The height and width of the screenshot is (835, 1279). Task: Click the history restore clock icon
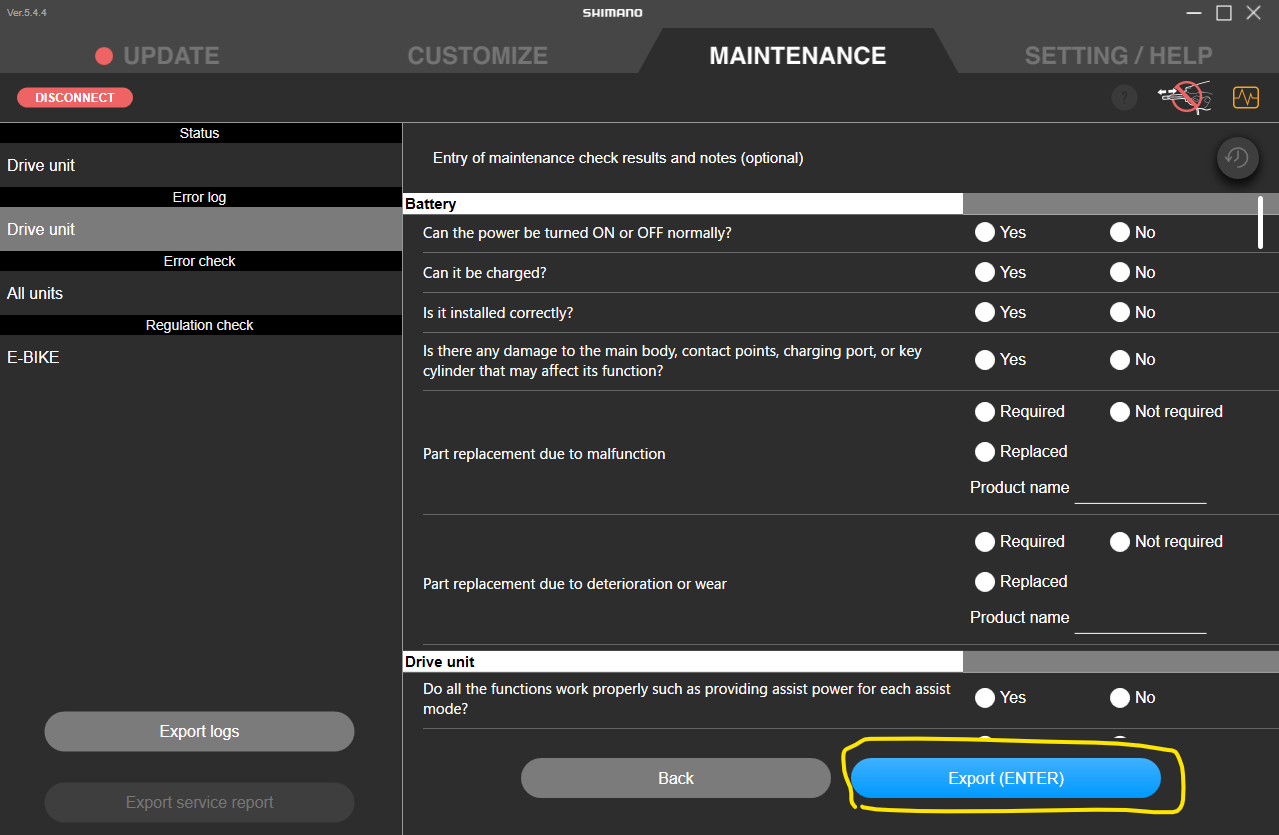pyautogui.click(x=1237, y=158)
